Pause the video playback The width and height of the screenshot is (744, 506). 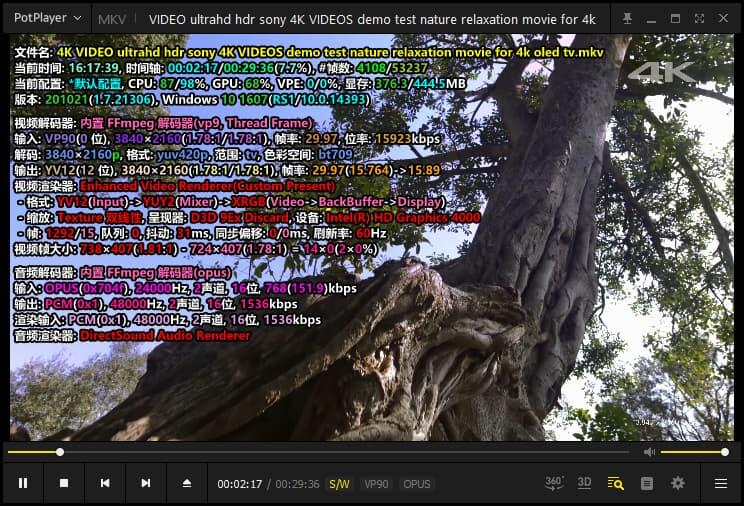pyautogui.click(x=23, y=484)
